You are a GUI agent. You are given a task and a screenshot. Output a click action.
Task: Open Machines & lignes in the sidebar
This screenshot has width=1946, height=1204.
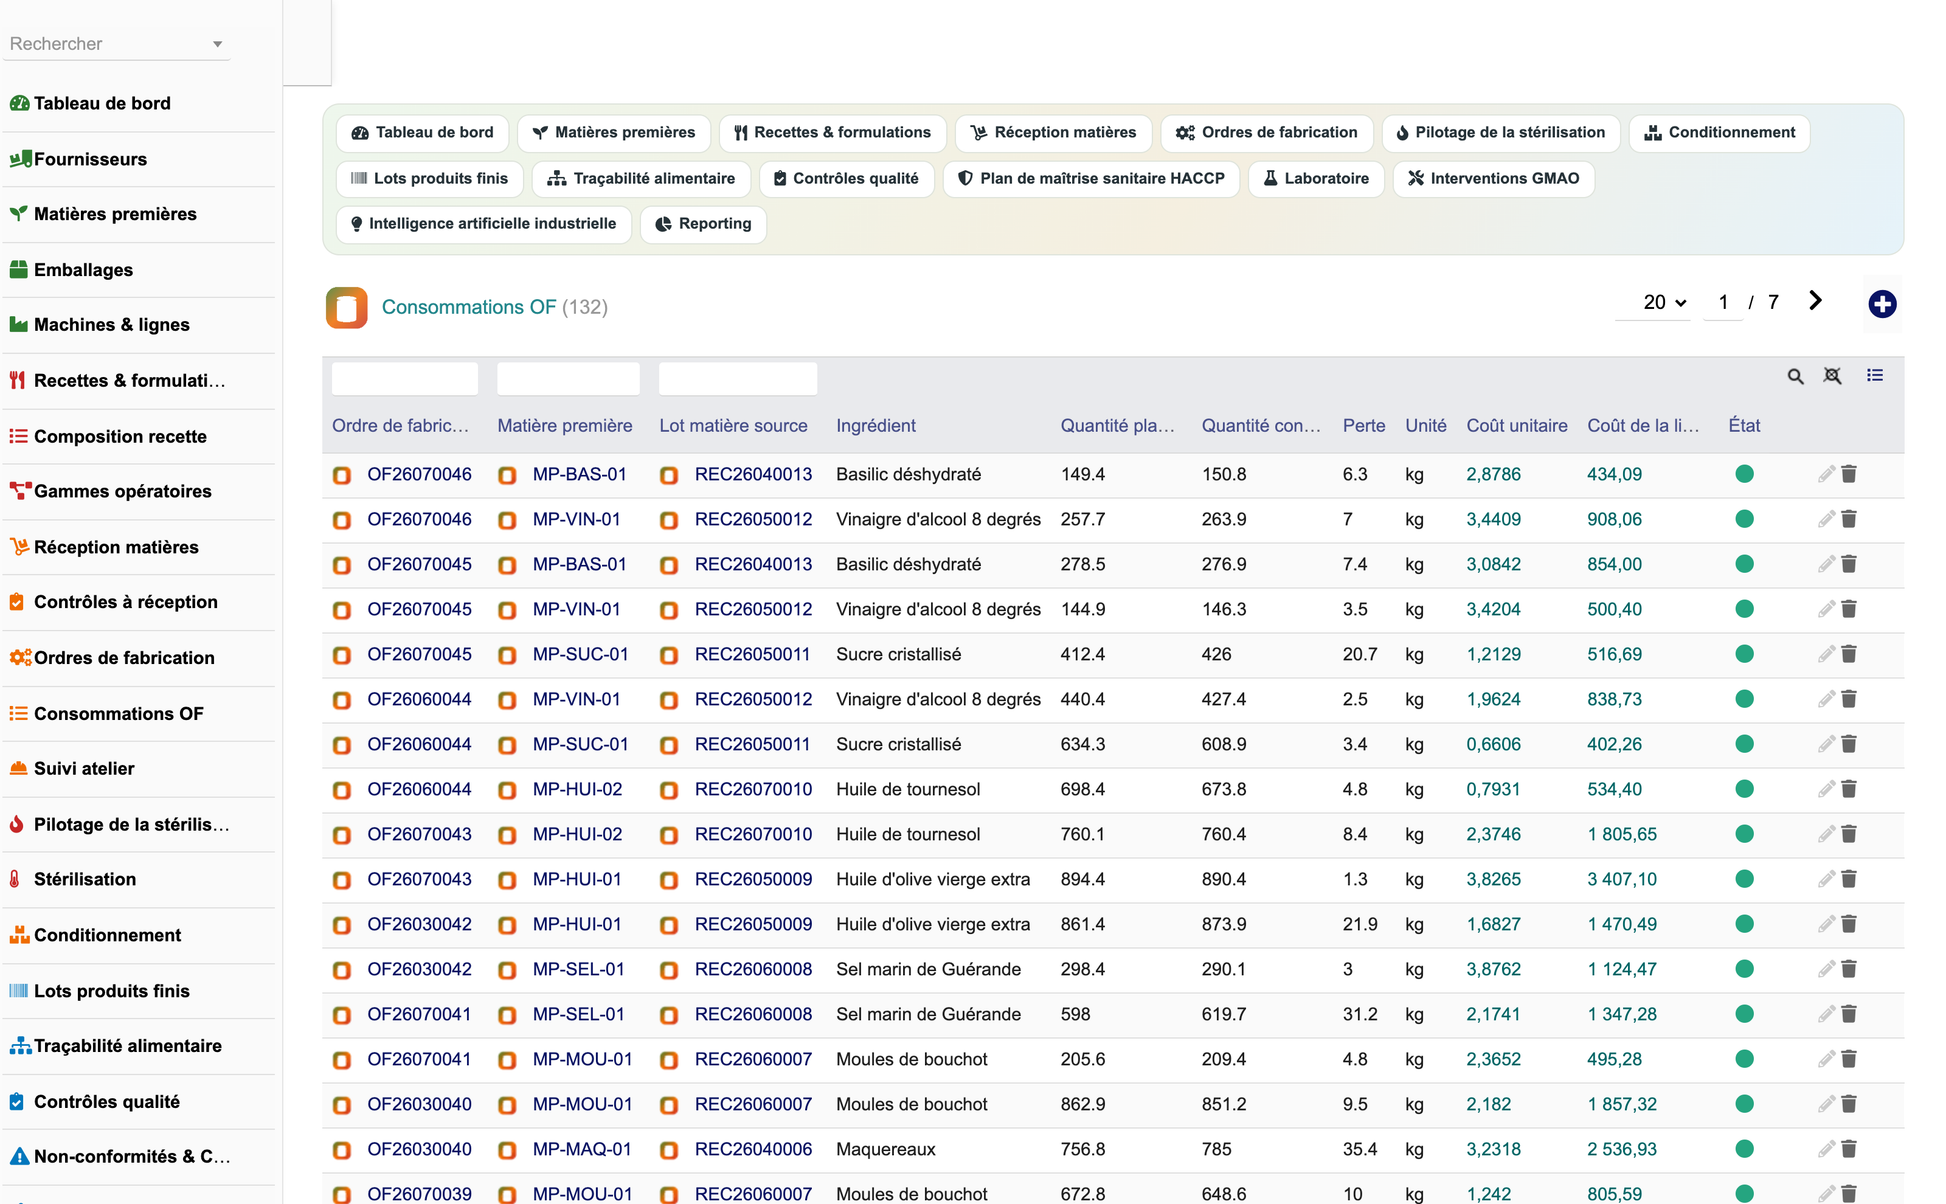[x=111, y=325]
